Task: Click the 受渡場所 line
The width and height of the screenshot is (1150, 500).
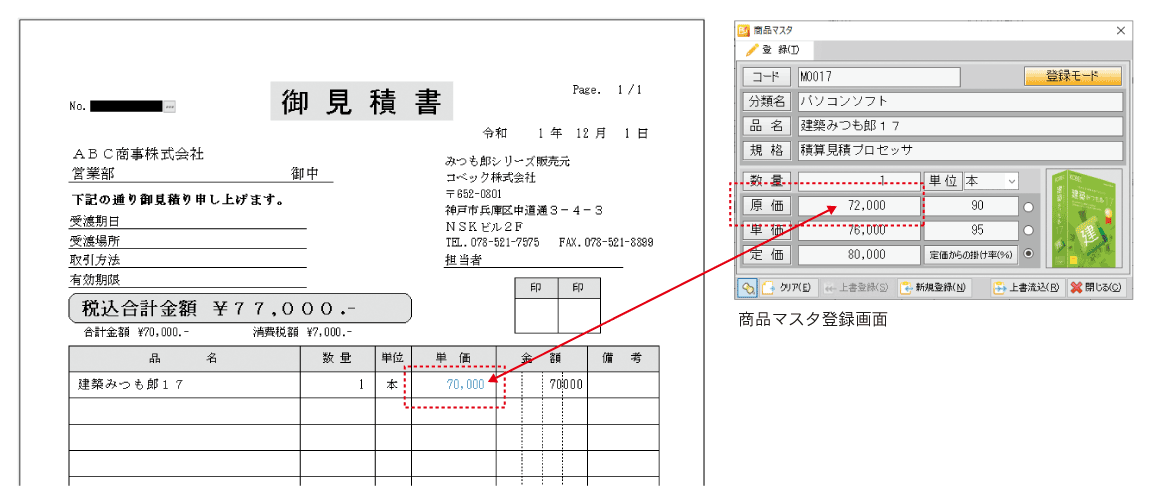Action: (188, 240)
